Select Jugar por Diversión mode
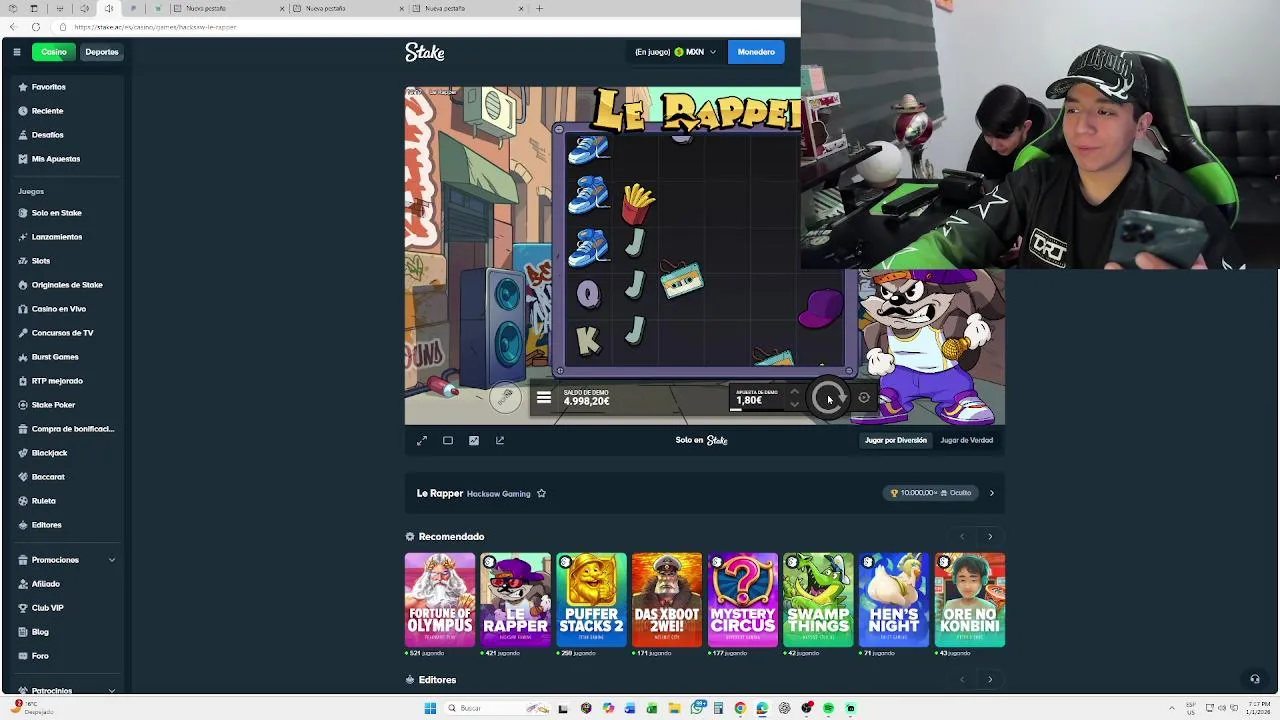Viewport: 1280px width, 720px height. click(896, 440)
